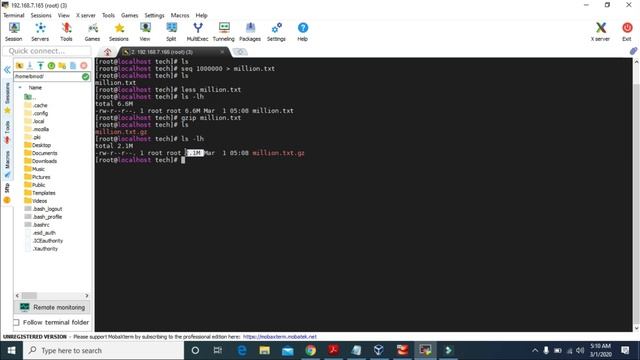Click the new tab button beside session tab
This screenshot has height=360, width=640.
point(240,52)
